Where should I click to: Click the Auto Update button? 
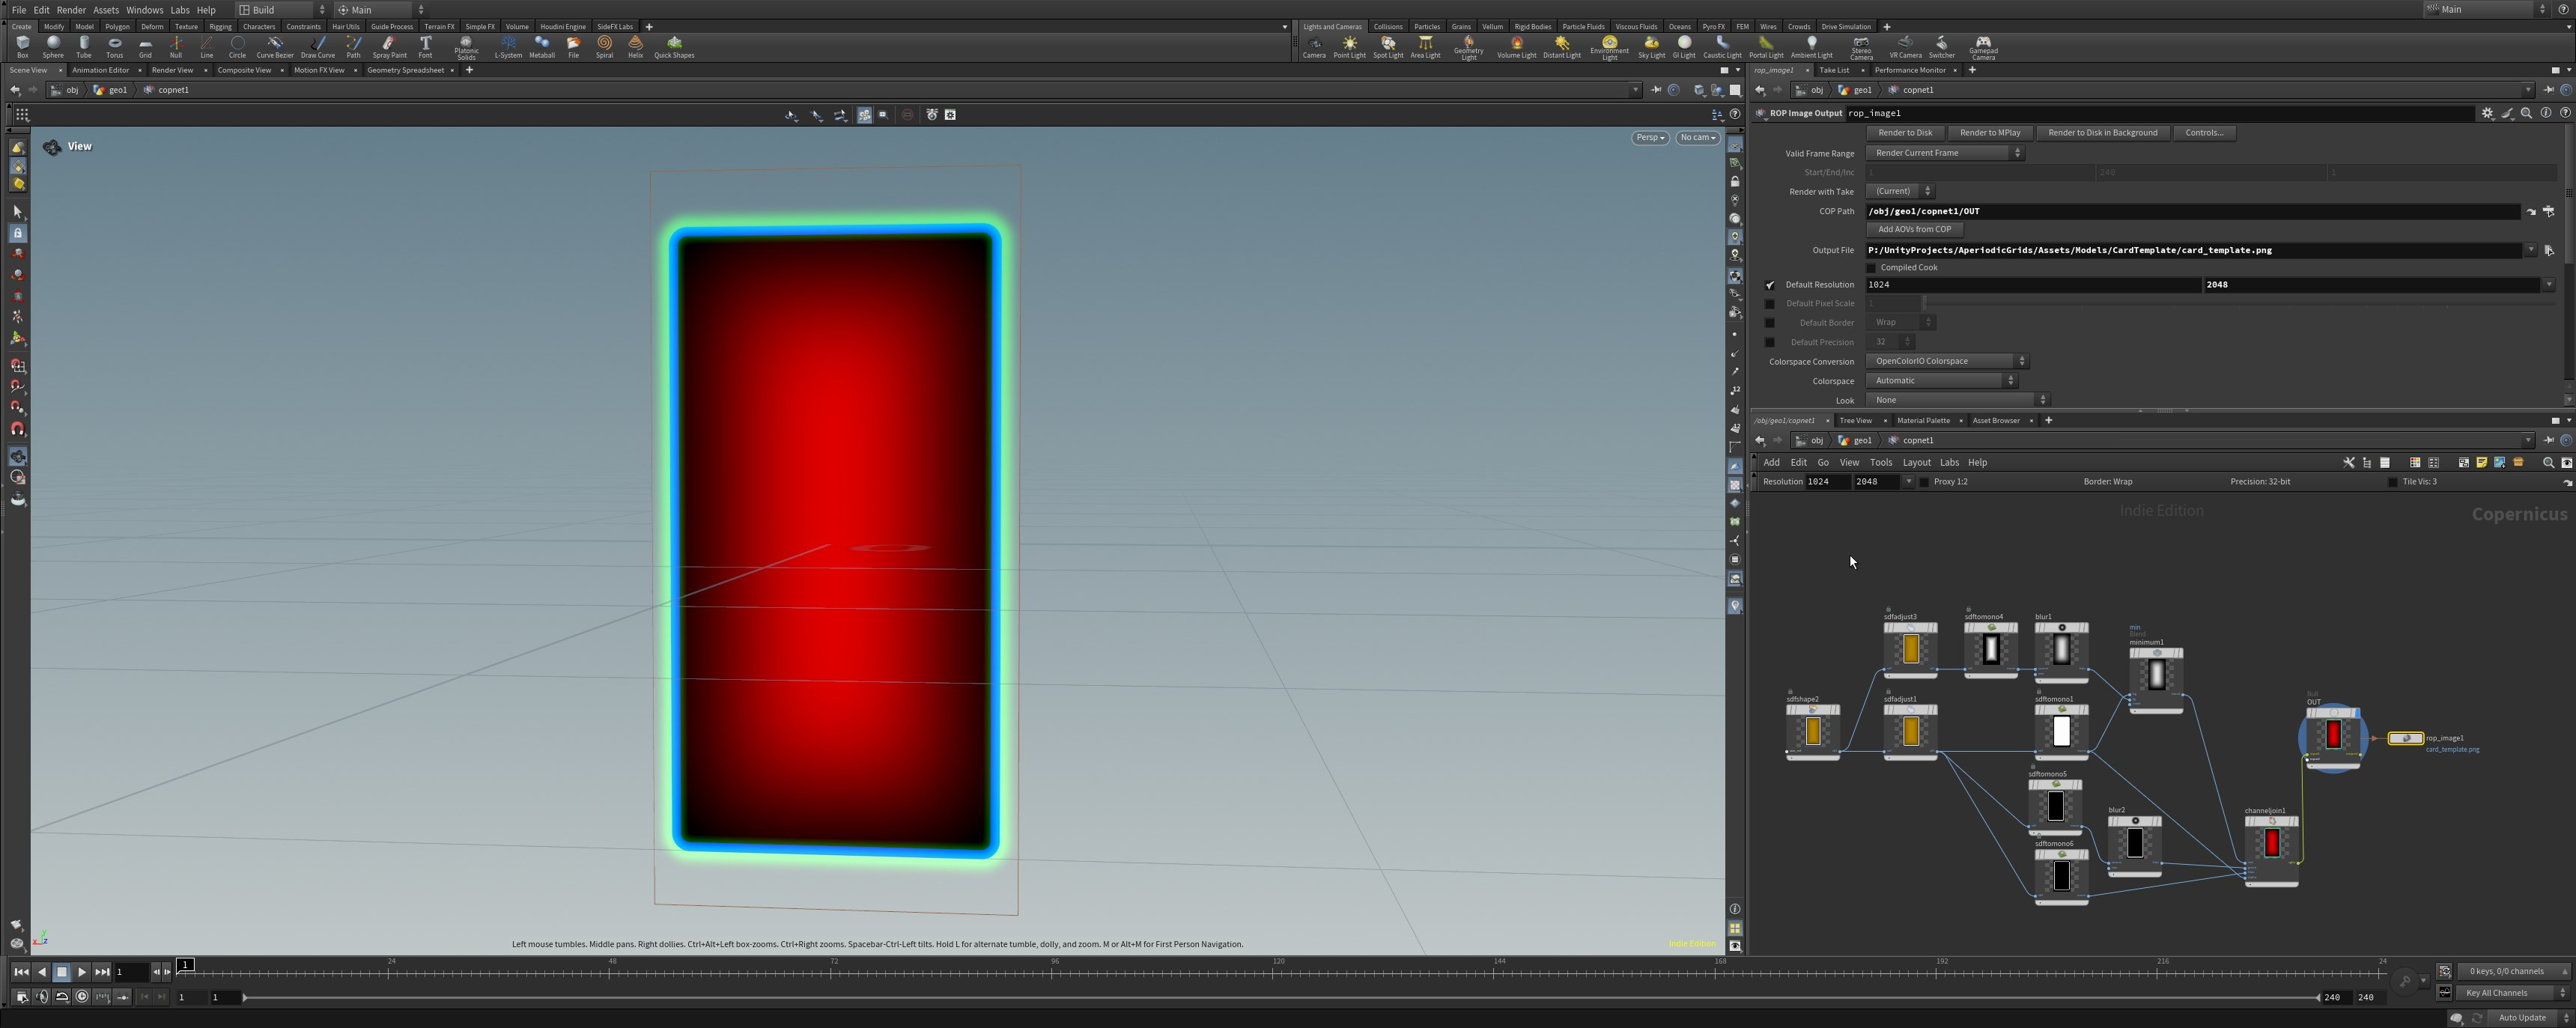point(2523,1018)
